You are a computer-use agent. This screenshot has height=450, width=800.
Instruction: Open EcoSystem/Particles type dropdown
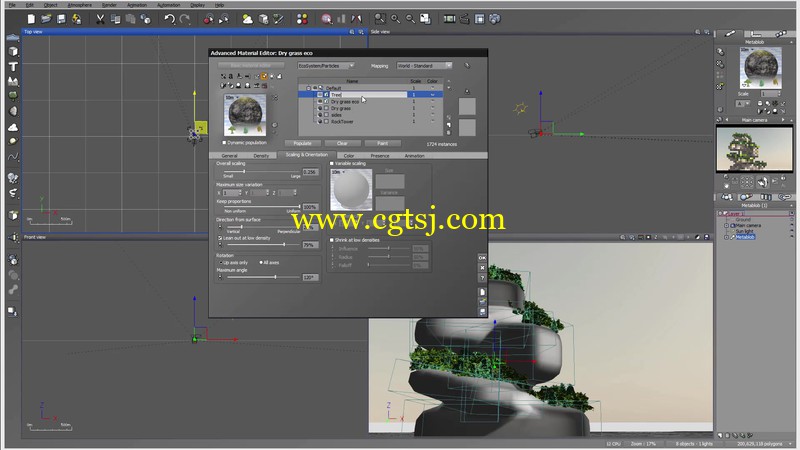326,65
